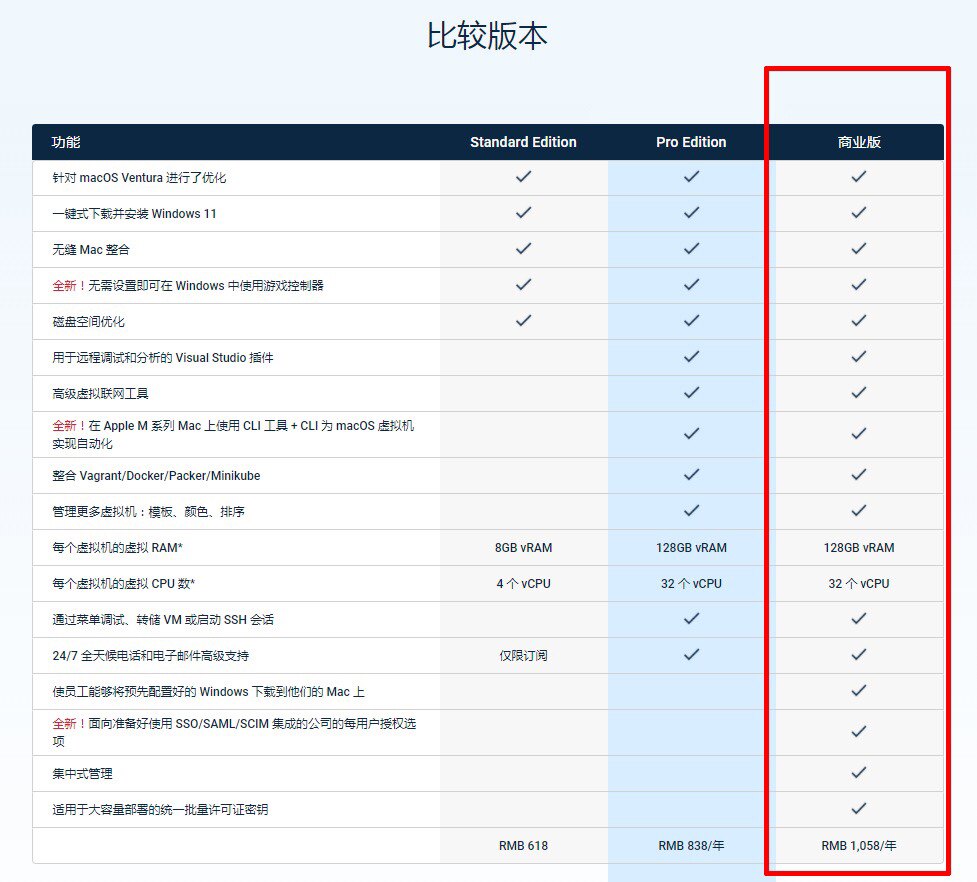Click the 128GB vRAM value under 商业版
The width and height of the screenshot is (977, 882).
[x=859, y=548]
